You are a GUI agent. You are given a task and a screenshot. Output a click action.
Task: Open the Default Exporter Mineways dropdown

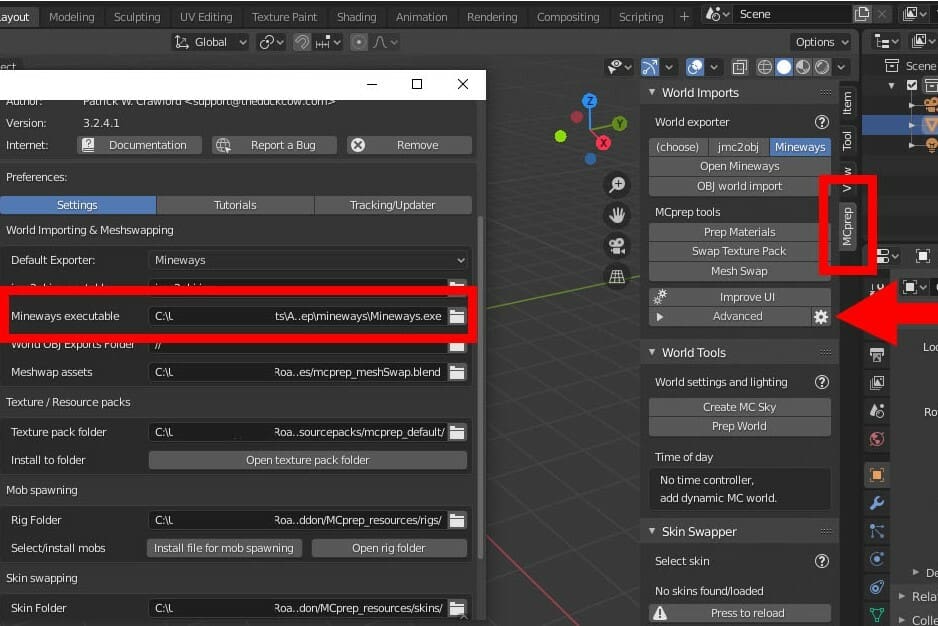point(309,260)
